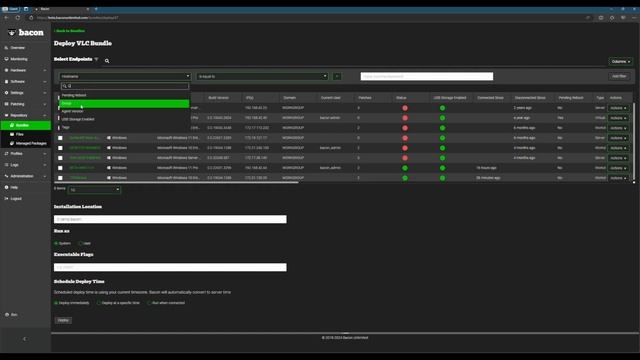Expand the Software sidebar section
Screen dimensions: 640x360
point(25,82)
